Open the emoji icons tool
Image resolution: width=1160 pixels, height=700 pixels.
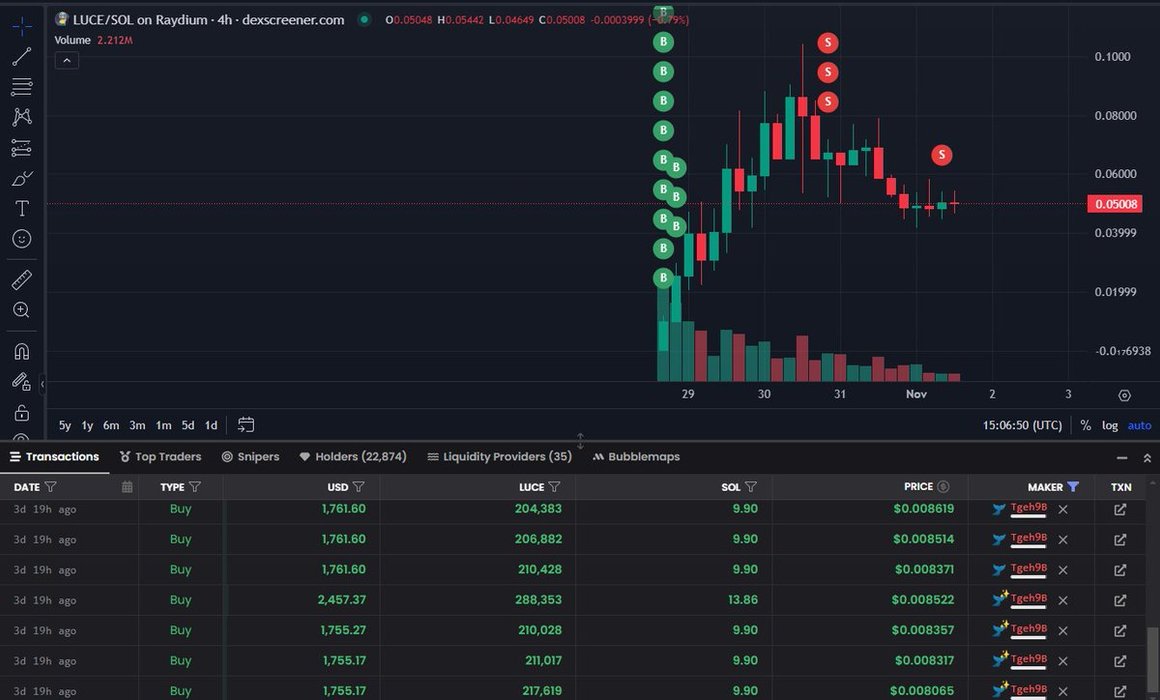[x=21, y=239]
